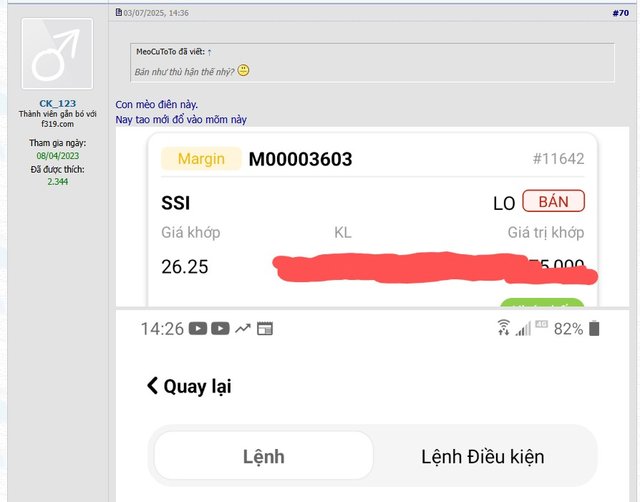Tap the trending chart notification icon
The height and width of the screenshot is (502, 640).
(242, 329)
